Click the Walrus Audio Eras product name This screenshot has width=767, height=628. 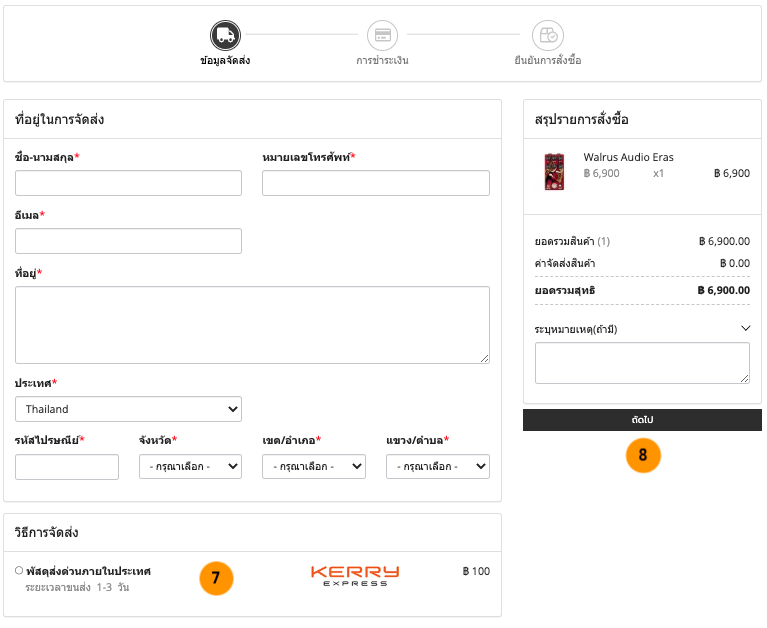[628, 157]
